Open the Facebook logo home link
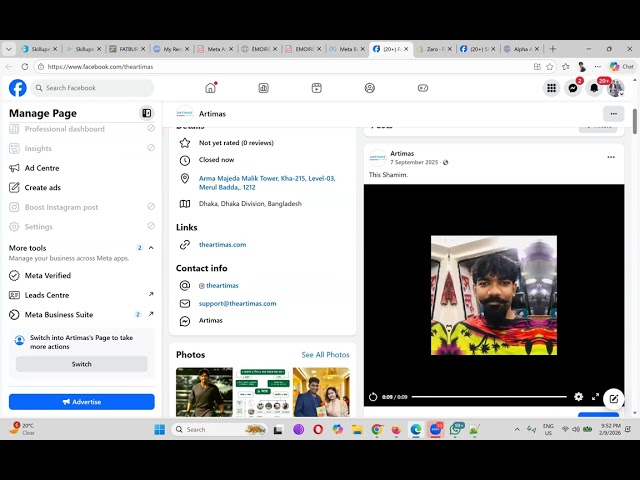Image resolution: width=640 pixels, height=480 pixels. pyautogui.click(x=18, y=88)
